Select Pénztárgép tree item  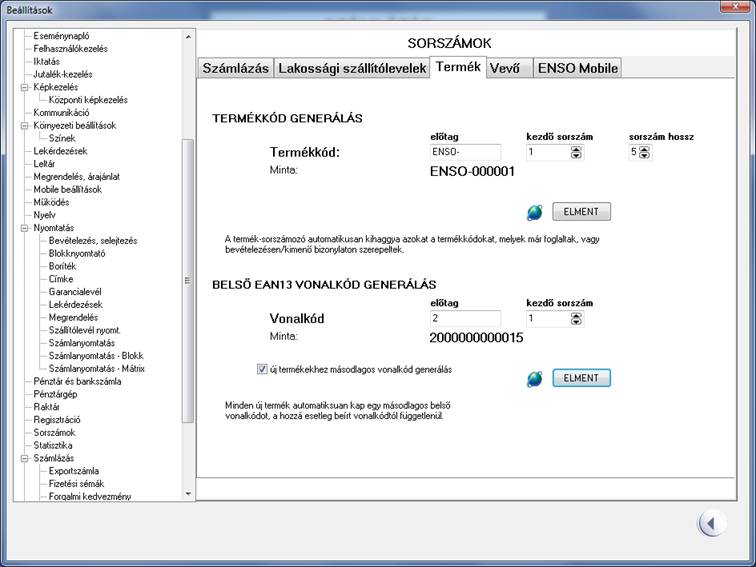tap(55, 394)
